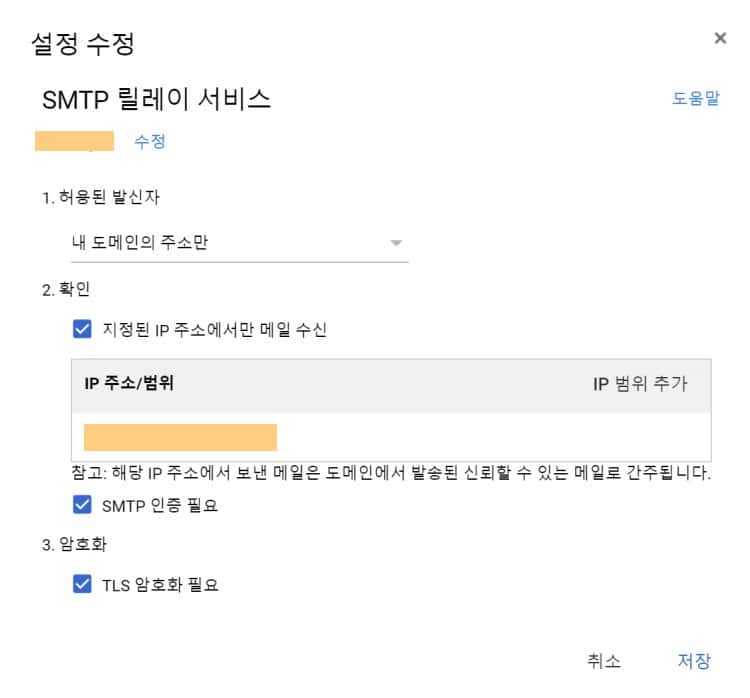
Task: Open the 도움말 help link
Action: 695,99
